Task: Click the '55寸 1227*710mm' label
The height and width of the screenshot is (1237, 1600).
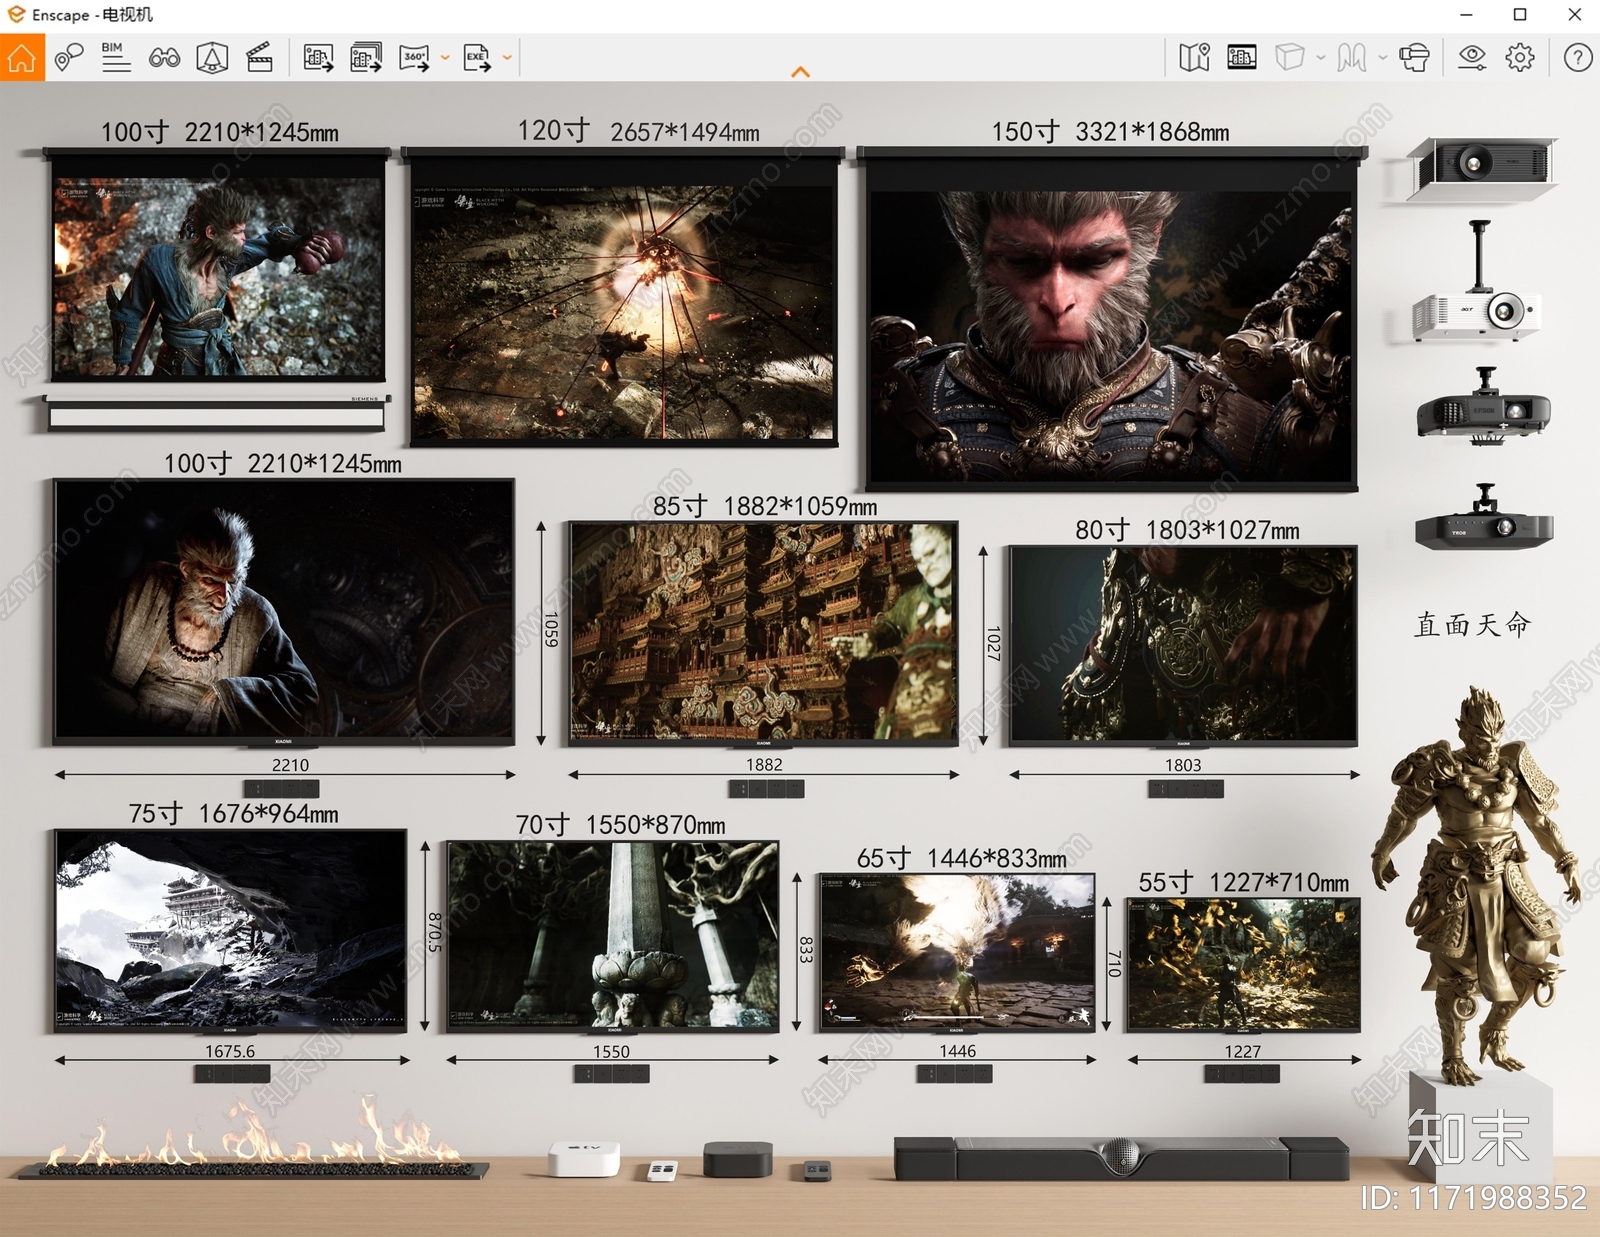Action: click(x=1243, y=882)
